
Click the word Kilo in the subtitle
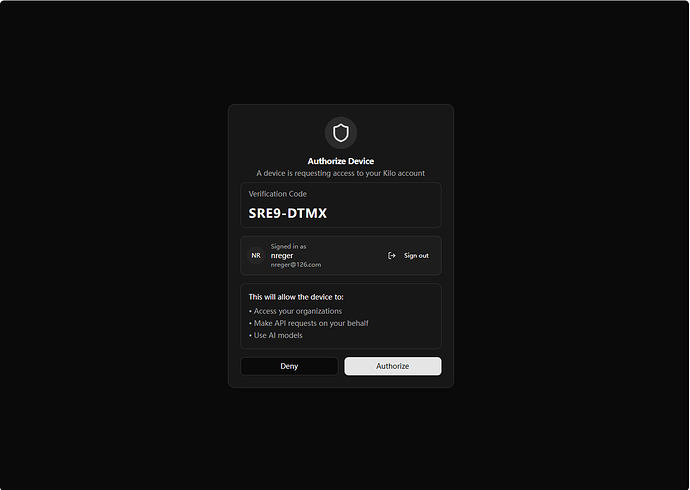tap(389, 173)
